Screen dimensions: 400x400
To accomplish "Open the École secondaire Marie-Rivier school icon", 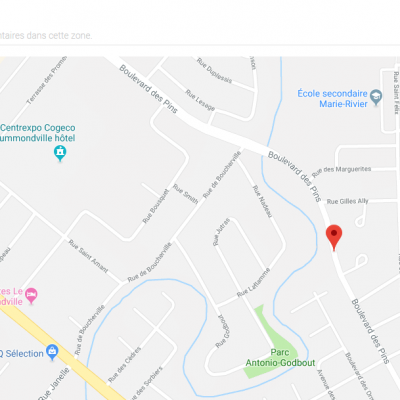I will click(376, 97).
